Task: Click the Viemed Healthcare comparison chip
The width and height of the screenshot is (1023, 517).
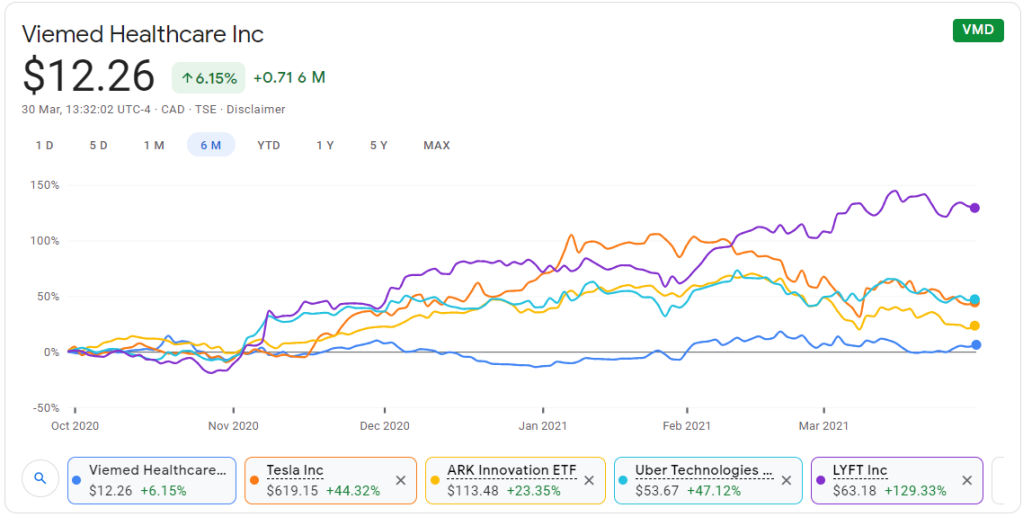Action: 151,480
